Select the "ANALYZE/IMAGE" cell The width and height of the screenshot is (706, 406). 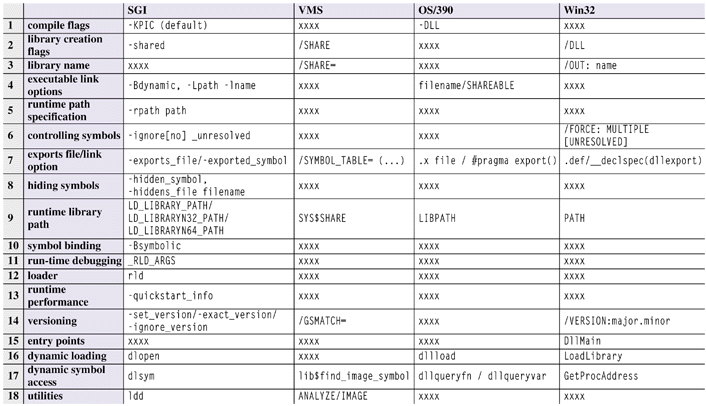click(x=336, y=397)
